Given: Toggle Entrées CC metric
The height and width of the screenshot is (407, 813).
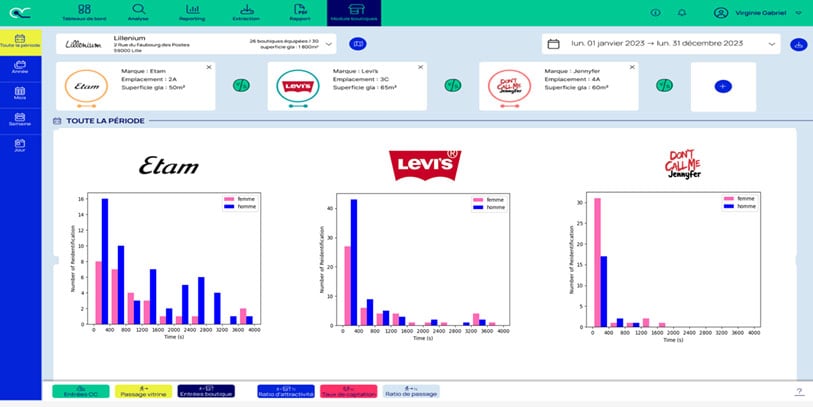Looking at the screenshot, I should pos(81,391).
